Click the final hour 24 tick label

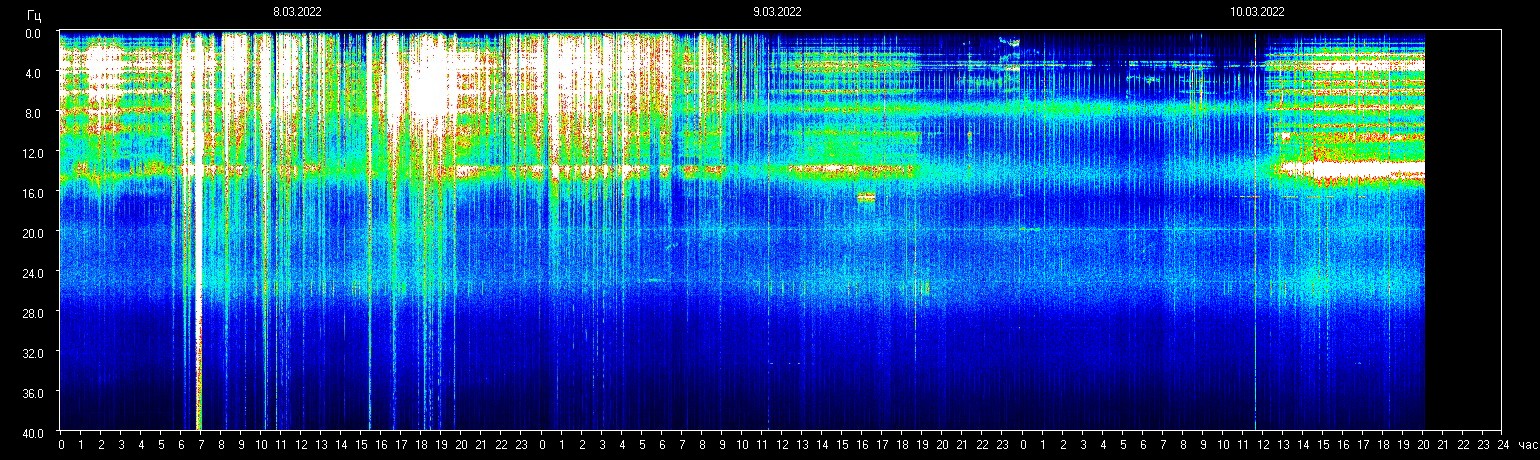point(1504,445)
